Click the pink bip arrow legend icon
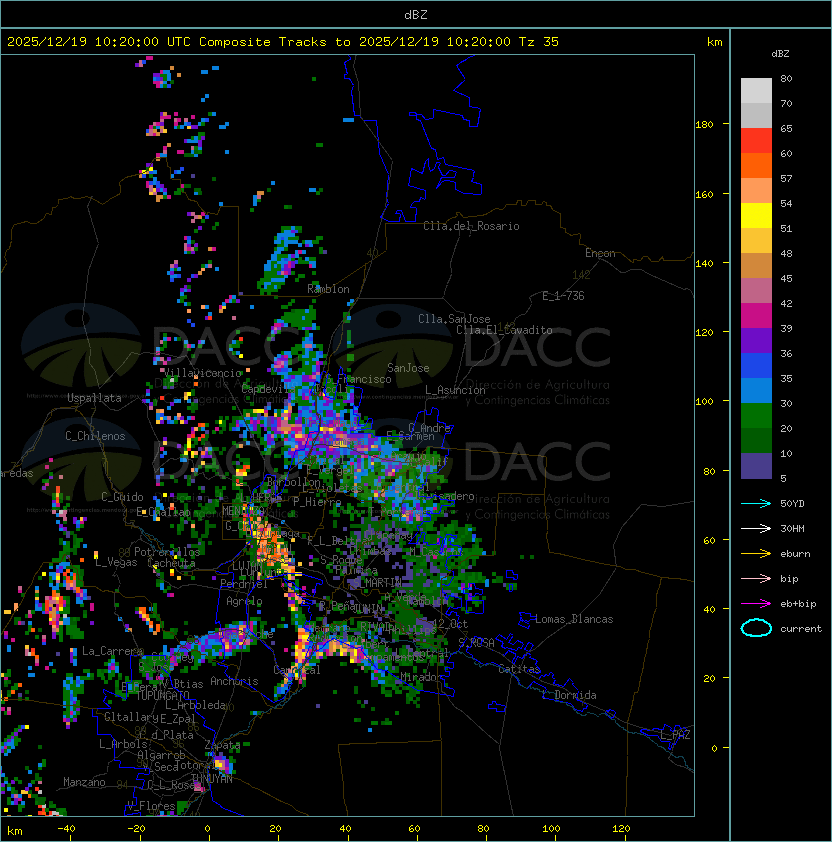The image size is (832, 842). 756,578
